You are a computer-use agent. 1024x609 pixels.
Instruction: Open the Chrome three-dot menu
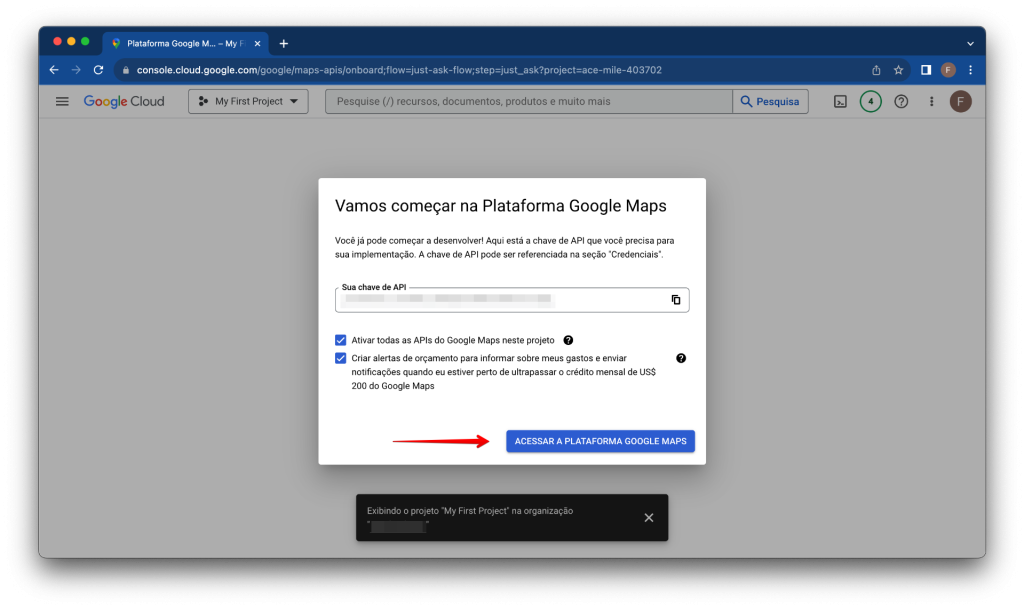point(970,70)
